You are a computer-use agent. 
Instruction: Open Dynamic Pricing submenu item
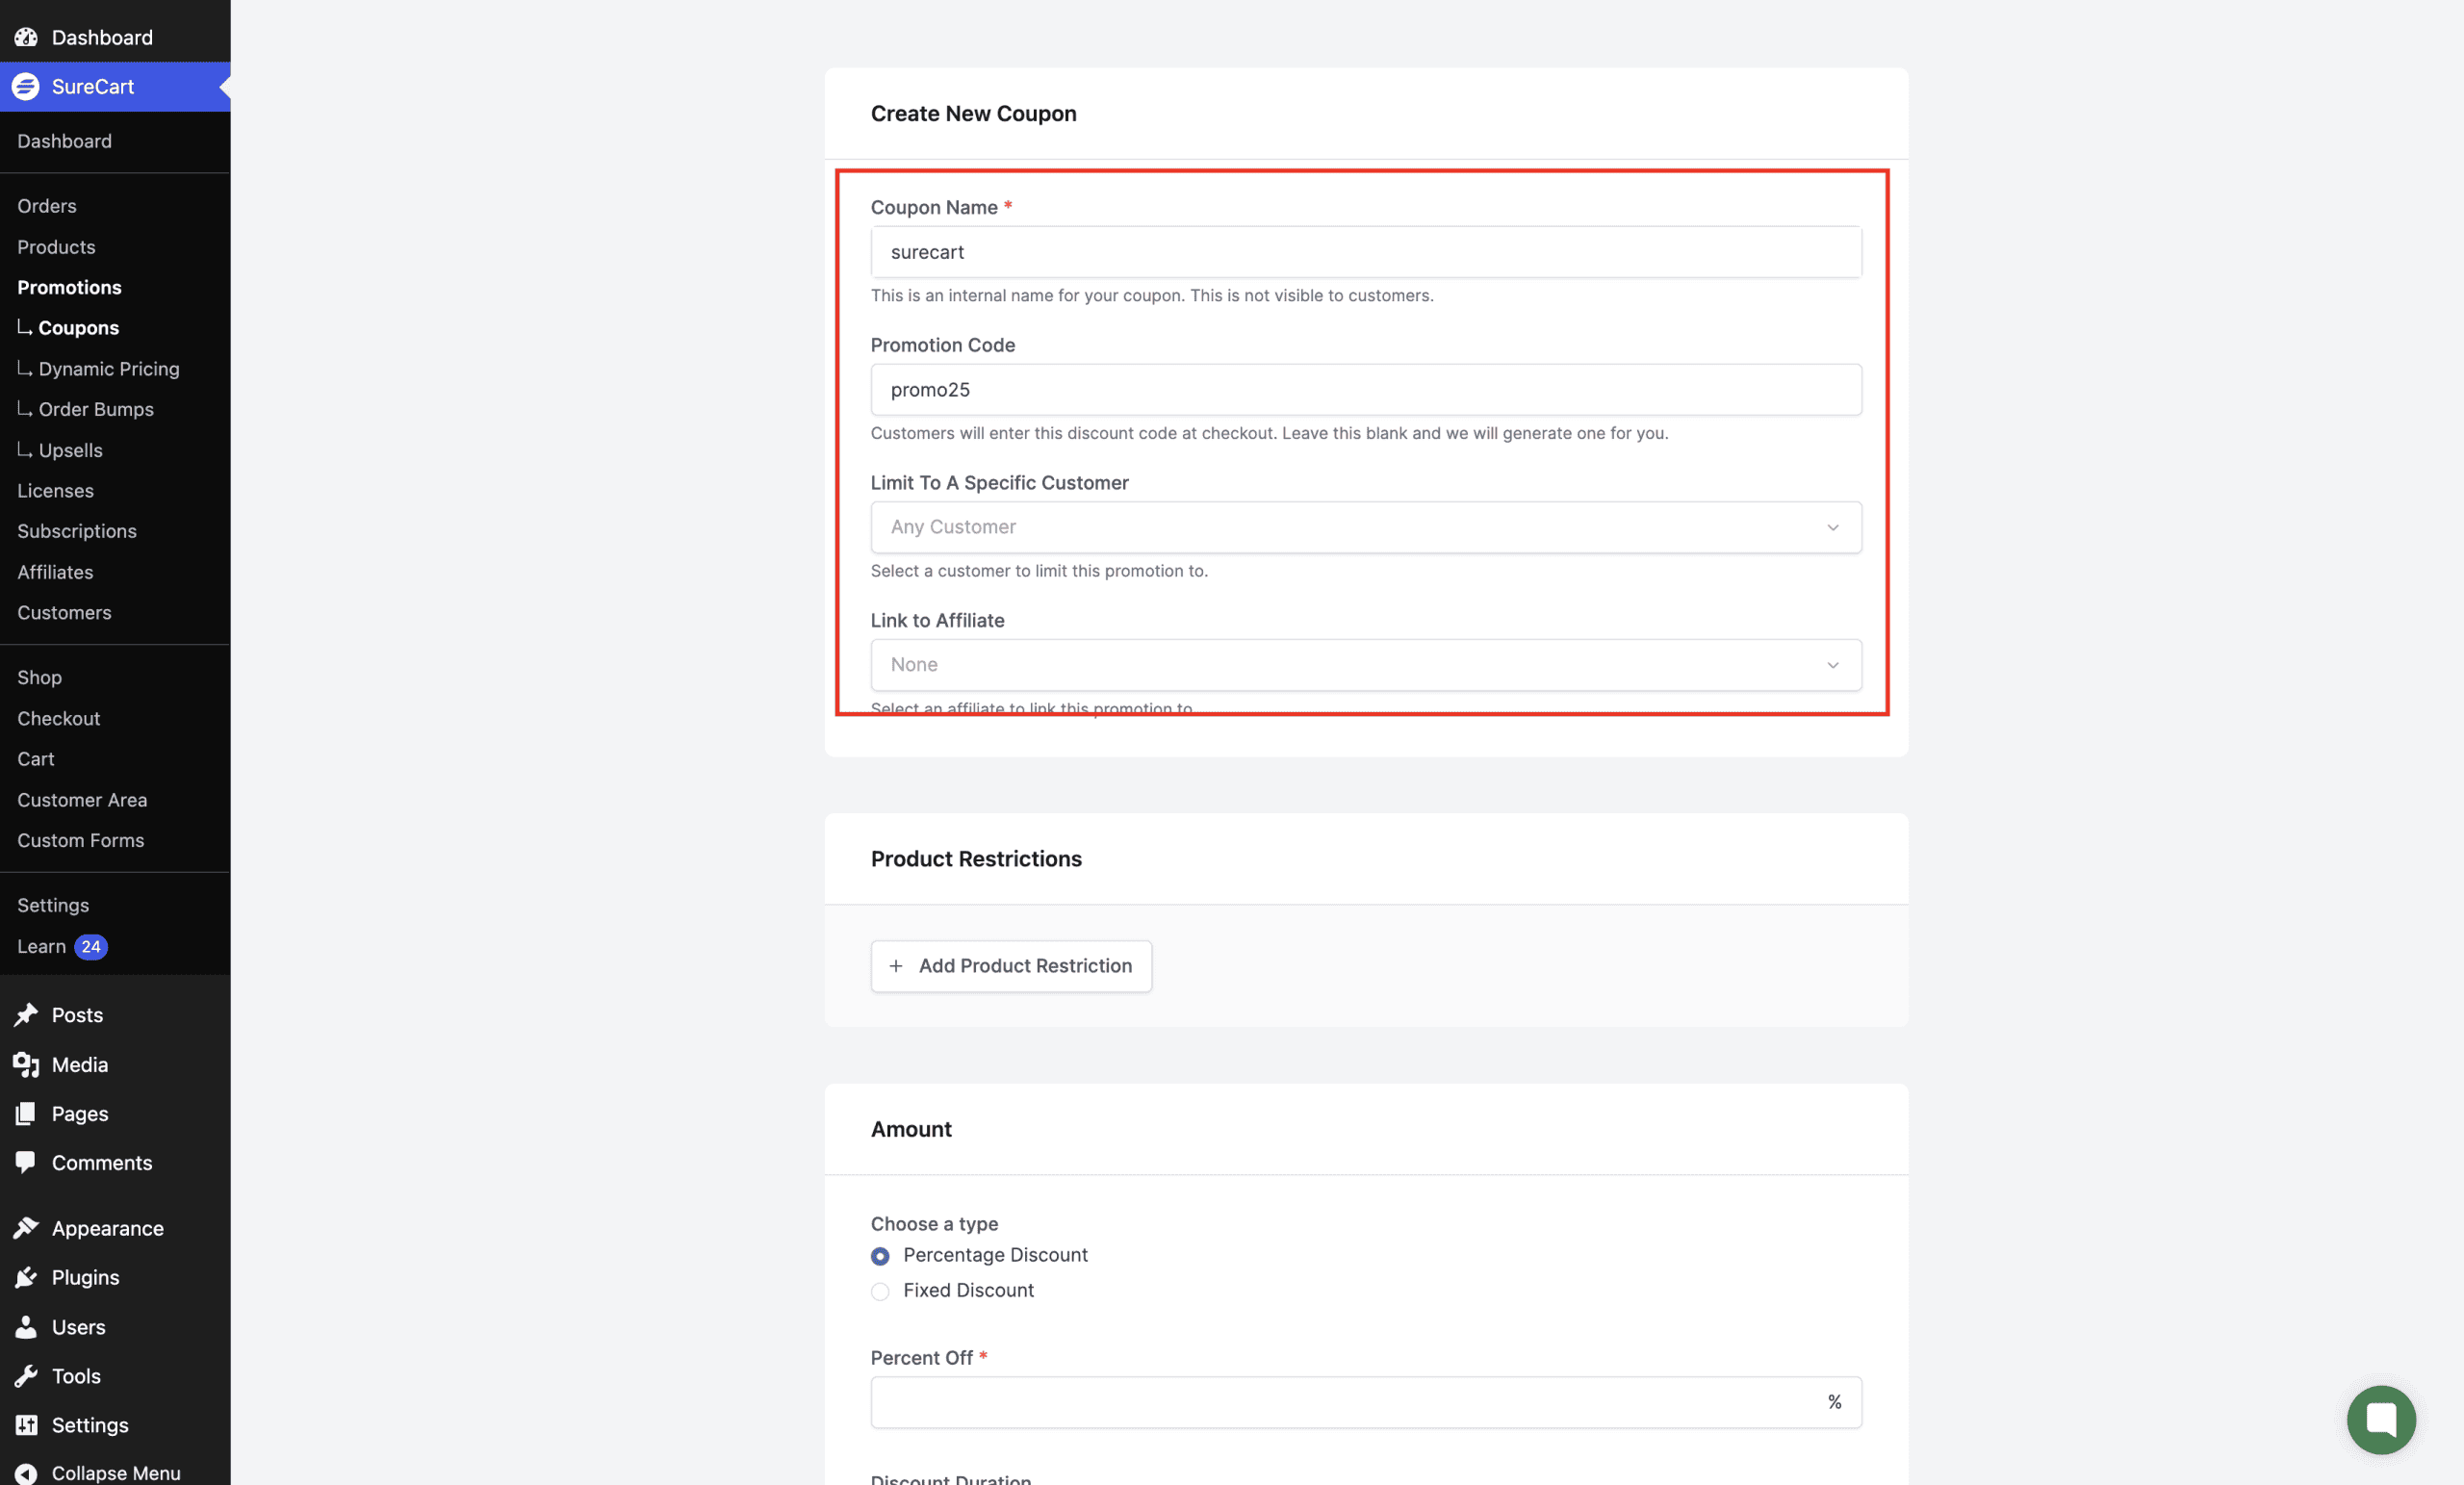109,369
